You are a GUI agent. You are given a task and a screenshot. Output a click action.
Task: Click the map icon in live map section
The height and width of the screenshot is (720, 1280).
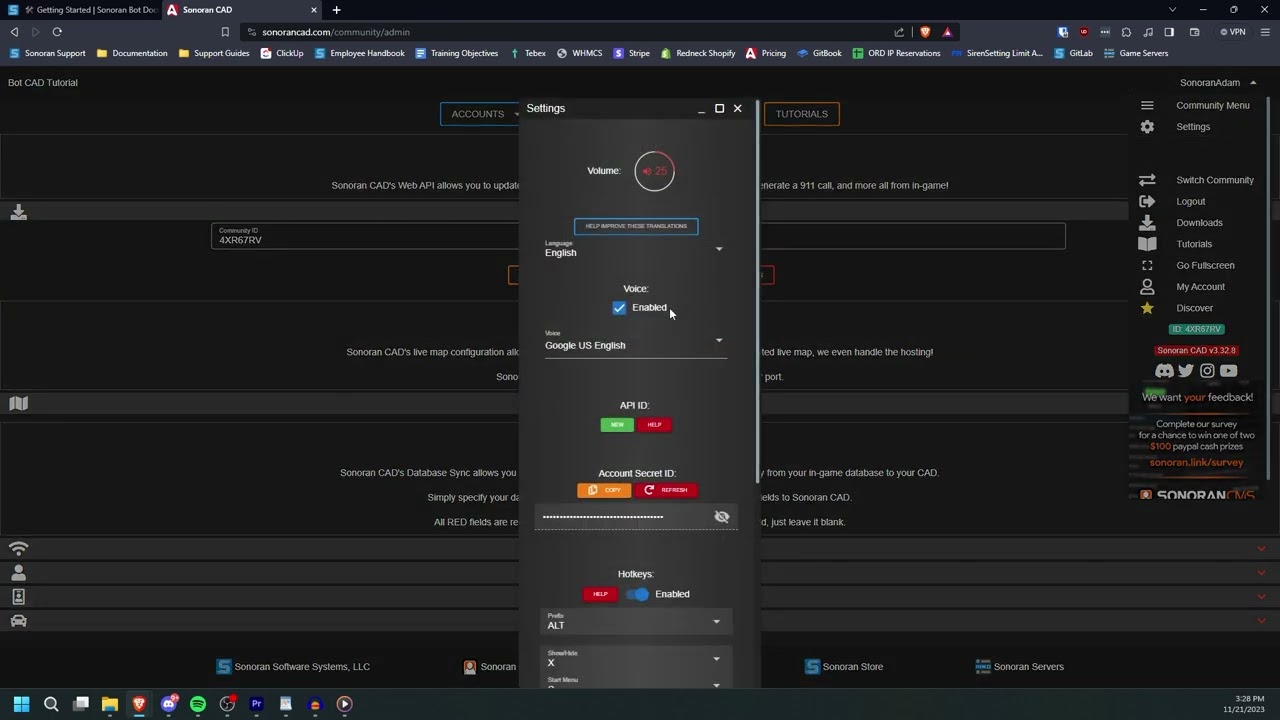(18, 403)
